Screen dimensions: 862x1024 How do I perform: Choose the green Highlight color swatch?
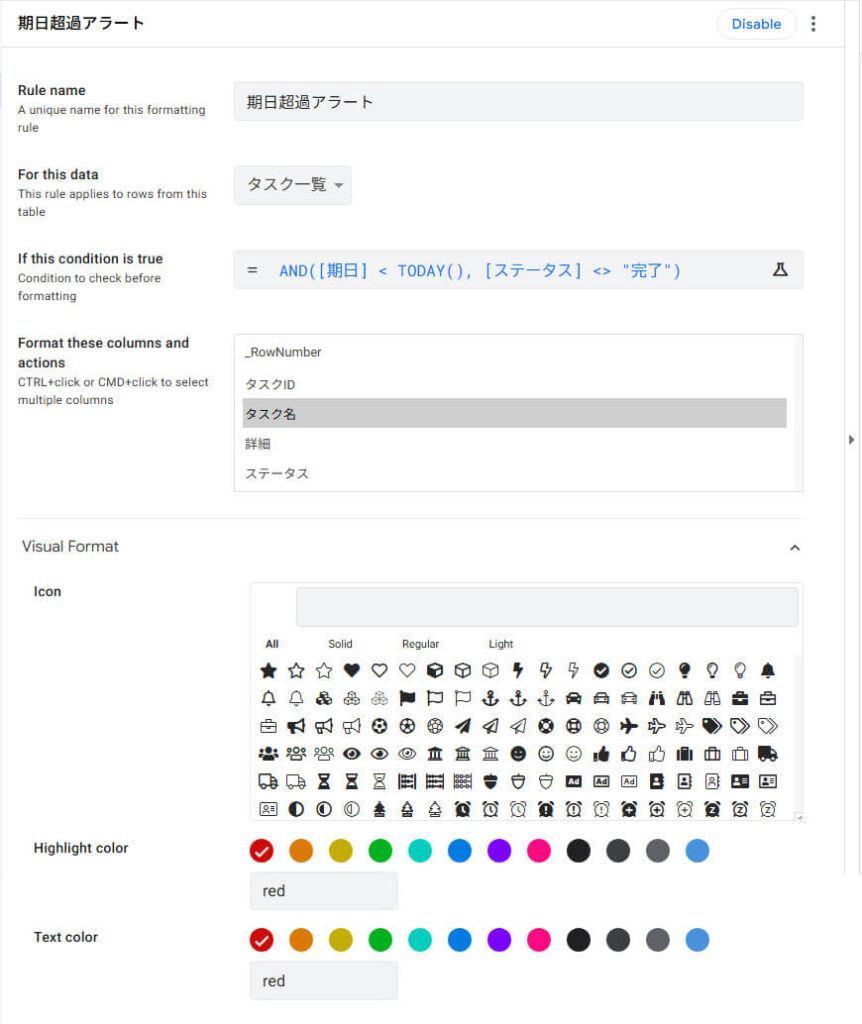coord(380,851)
